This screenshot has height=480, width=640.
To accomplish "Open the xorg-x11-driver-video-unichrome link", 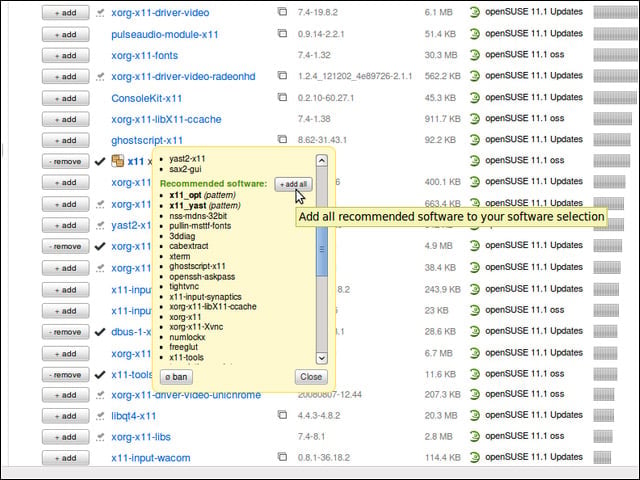I will pos(186,395).
